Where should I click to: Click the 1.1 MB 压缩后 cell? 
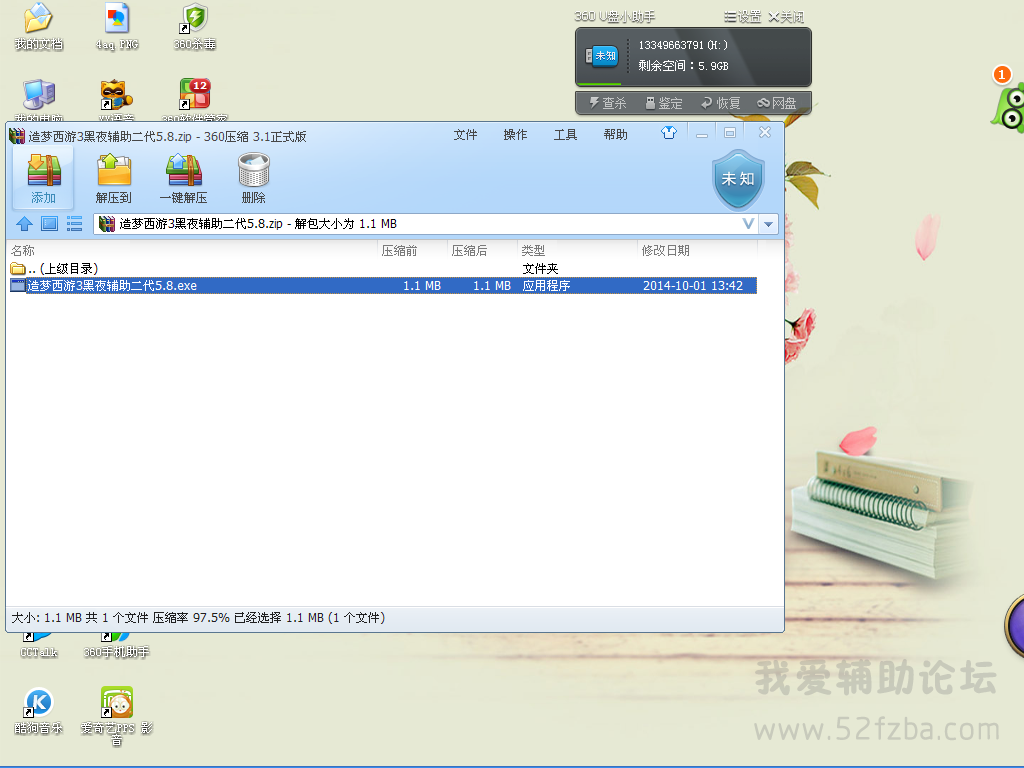click(492, 285)
